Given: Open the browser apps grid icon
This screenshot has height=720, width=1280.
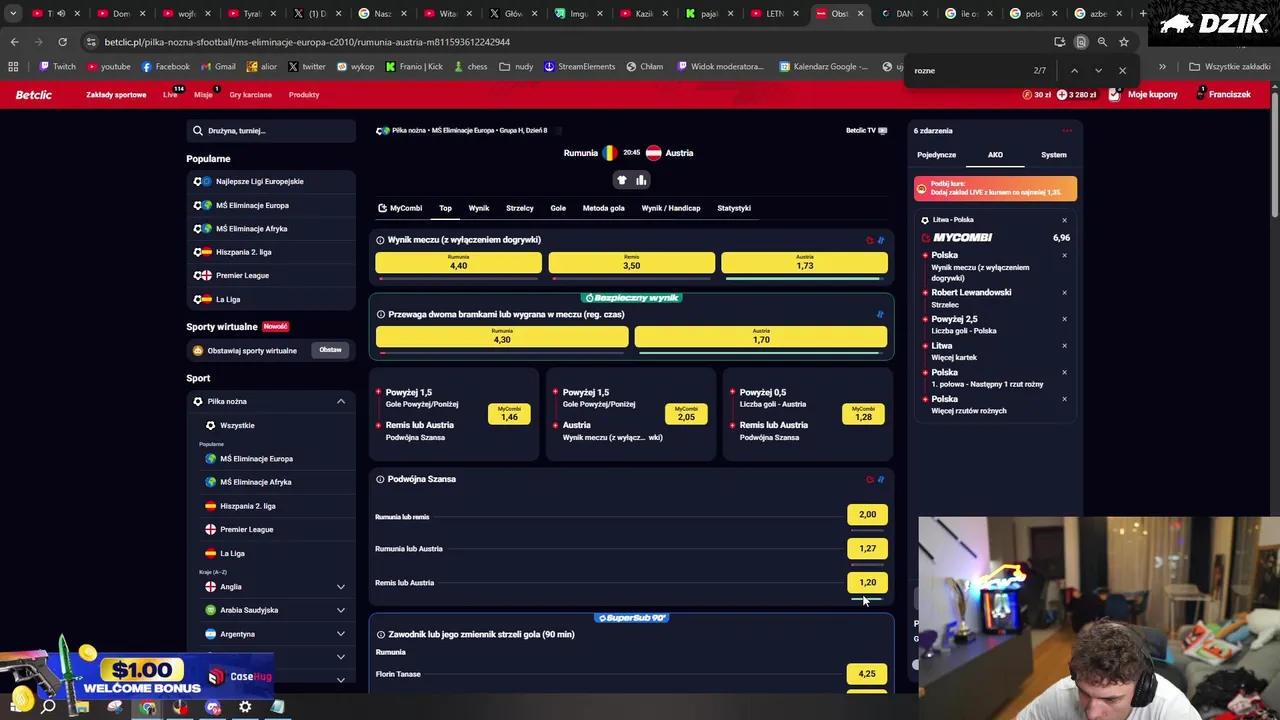Looking at the screenshot, I should point(13,66).
